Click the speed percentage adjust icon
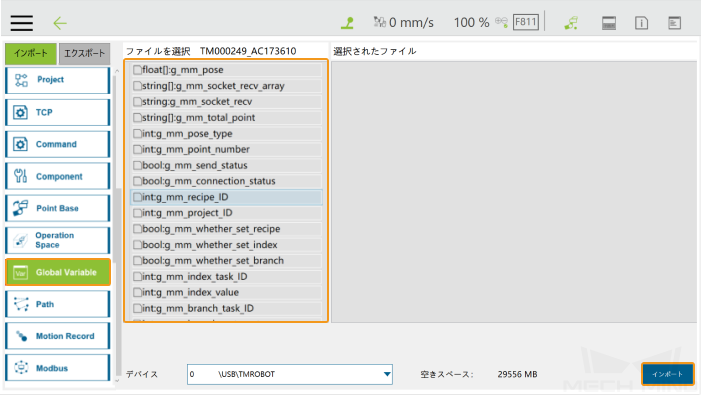701x396 pixels. tap(502, 22)
